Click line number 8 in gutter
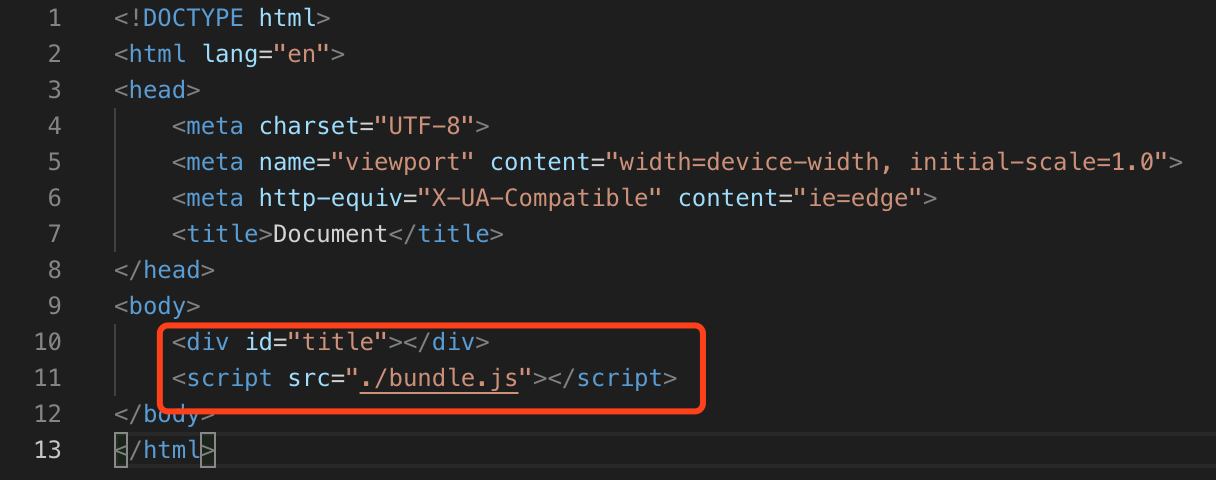1216x480 pixels. (53, 270)
